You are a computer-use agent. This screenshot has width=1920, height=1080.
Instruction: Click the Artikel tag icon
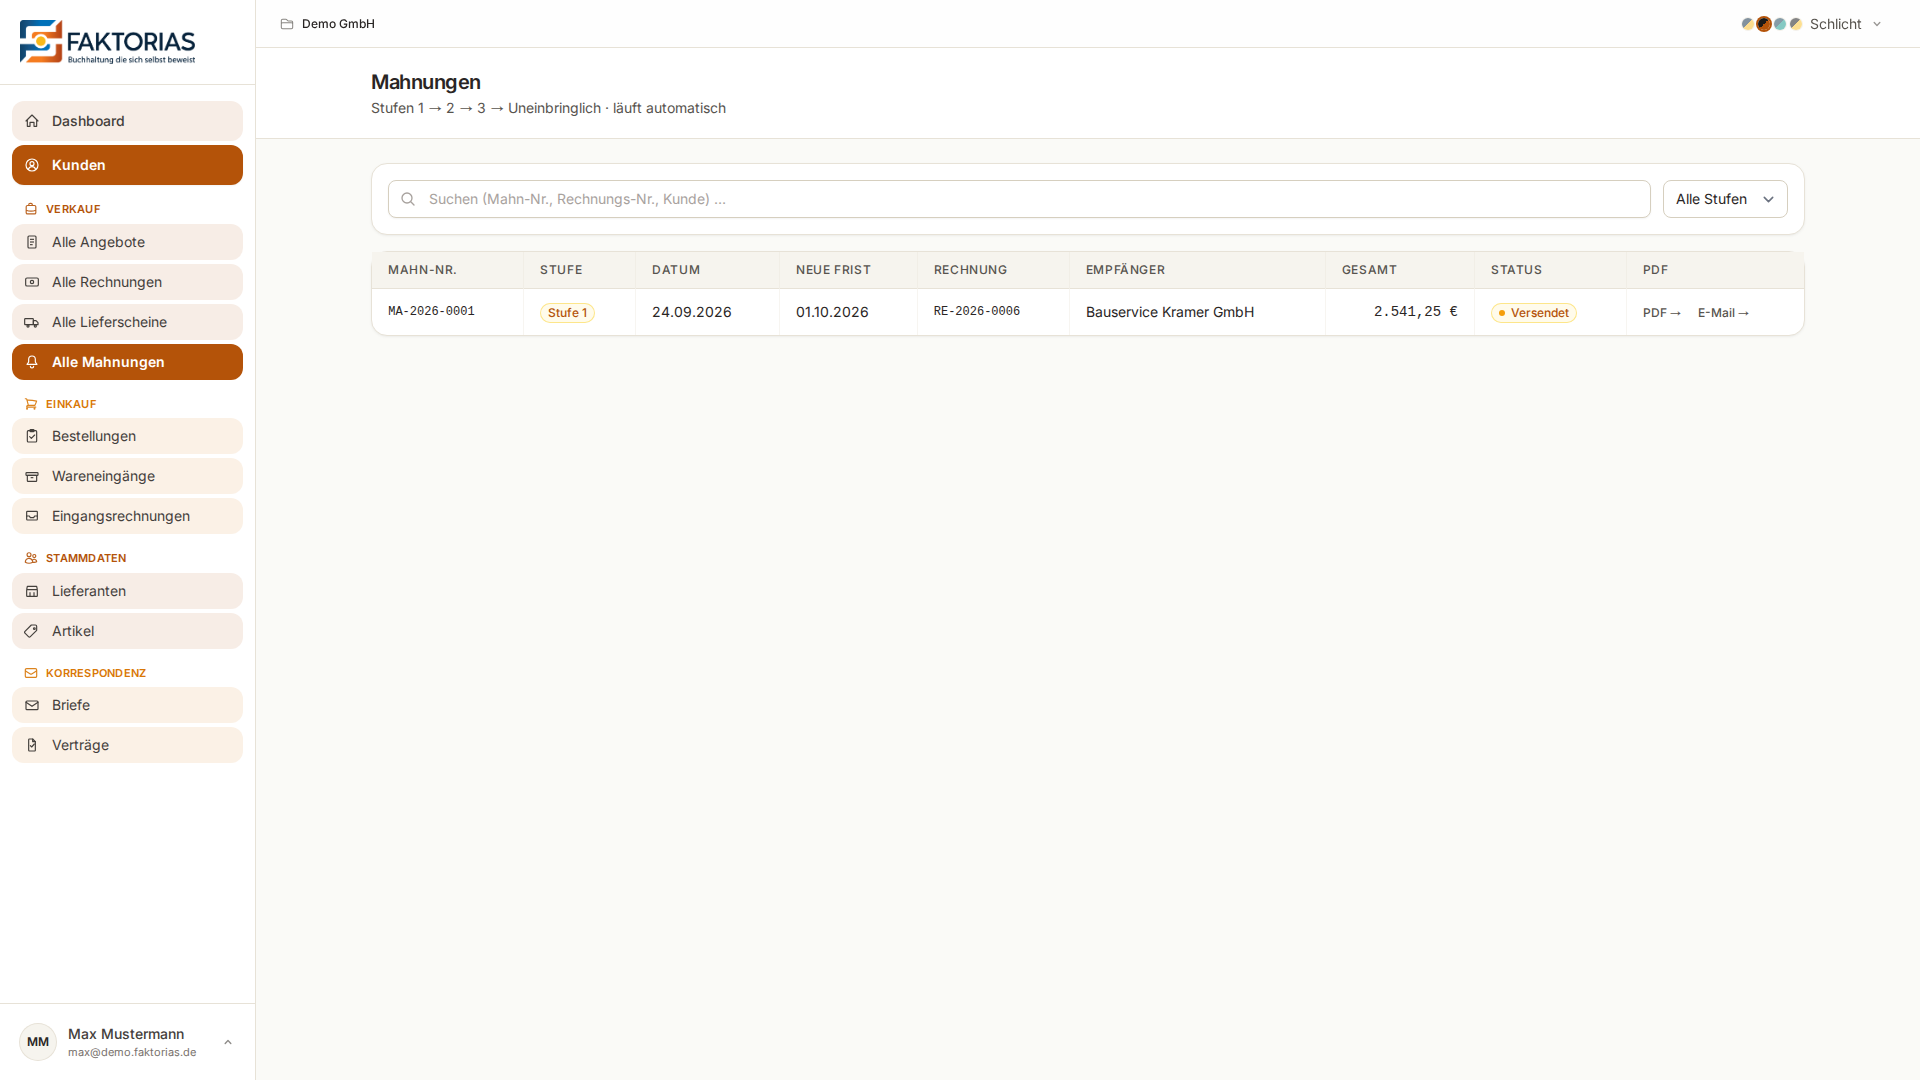32,631
